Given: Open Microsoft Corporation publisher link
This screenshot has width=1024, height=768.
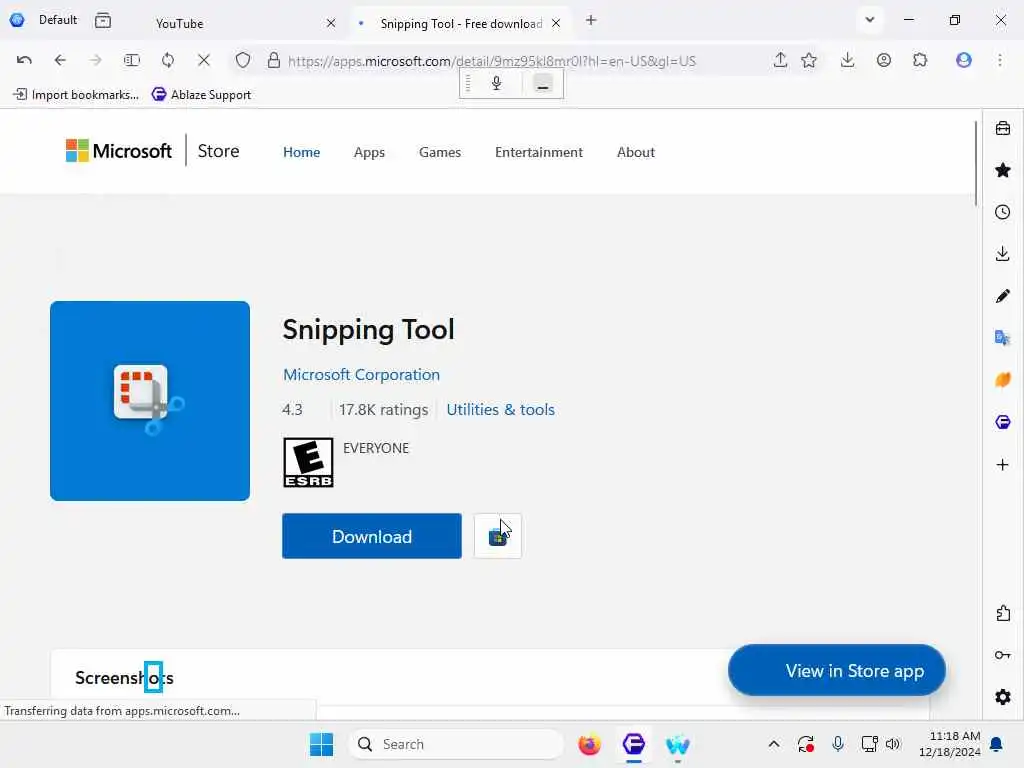Looking at the screenshot, I should (361, 375).
